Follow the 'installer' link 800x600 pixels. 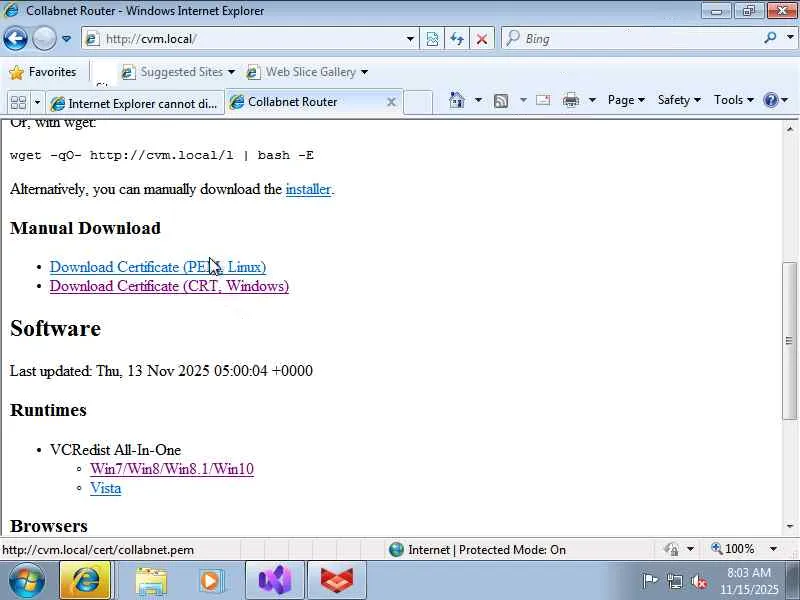point(308,189)
